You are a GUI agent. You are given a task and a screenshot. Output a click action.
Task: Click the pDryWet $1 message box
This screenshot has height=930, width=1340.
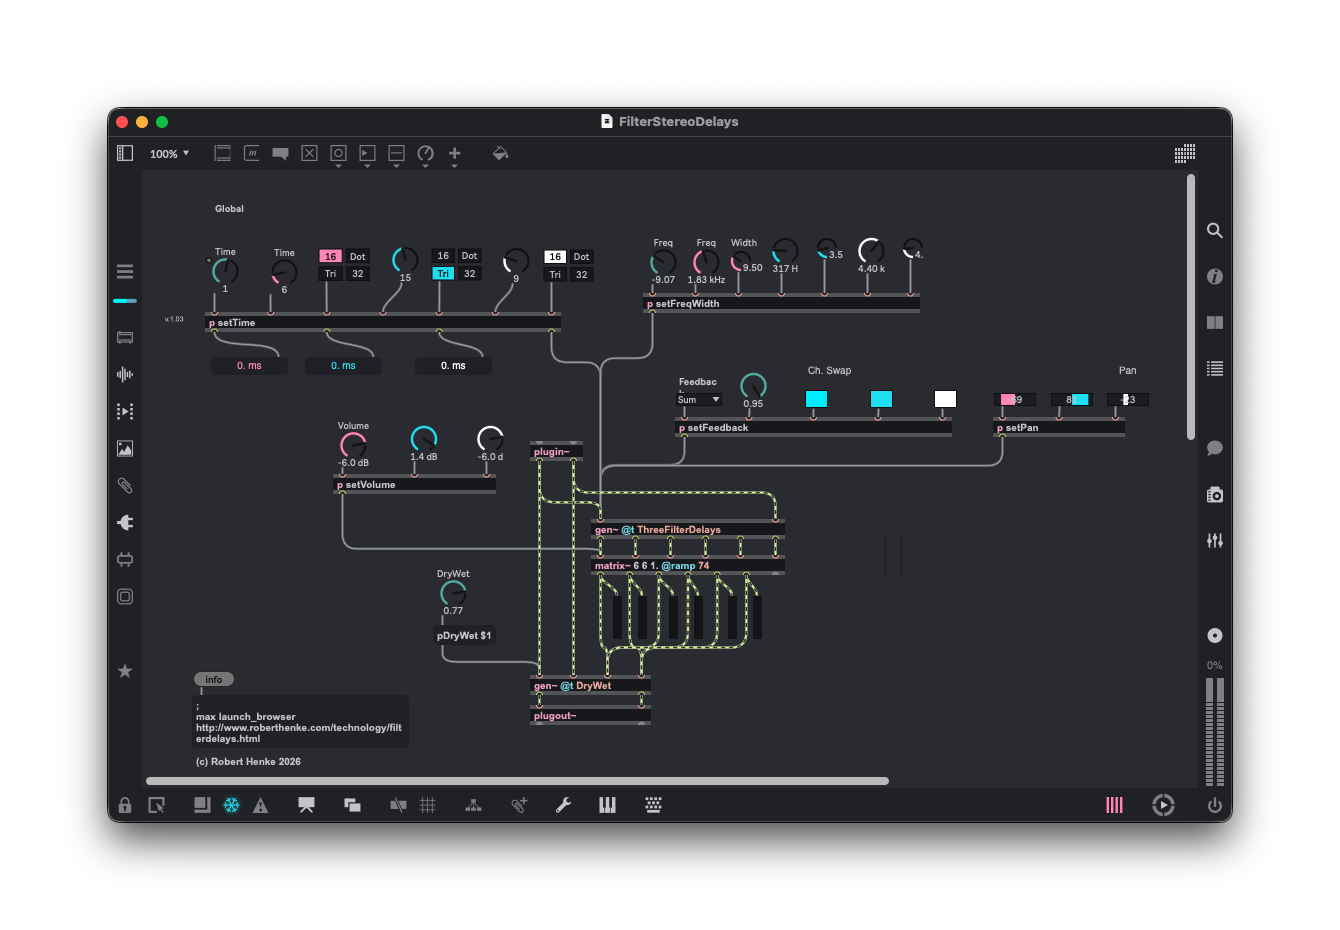(464, 636)
